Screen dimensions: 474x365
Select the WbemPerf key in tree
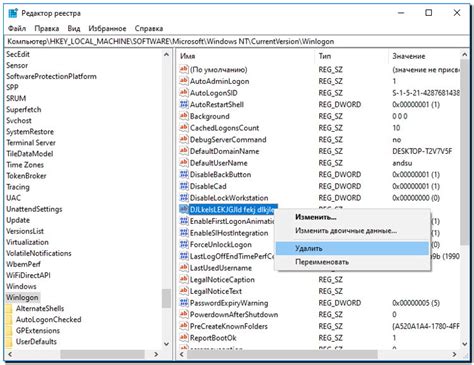click(23, 264)
